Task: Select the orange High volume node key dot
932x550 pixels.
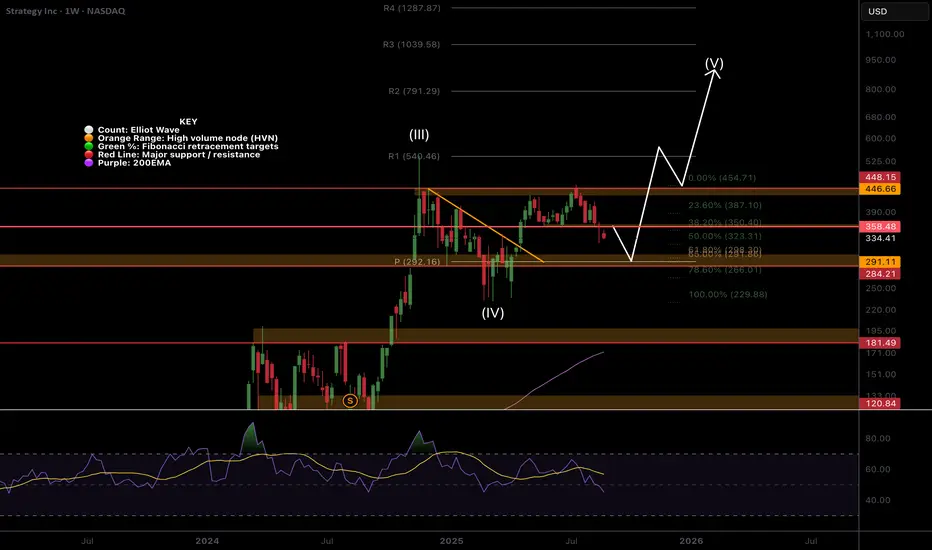Action: (89, 138)
